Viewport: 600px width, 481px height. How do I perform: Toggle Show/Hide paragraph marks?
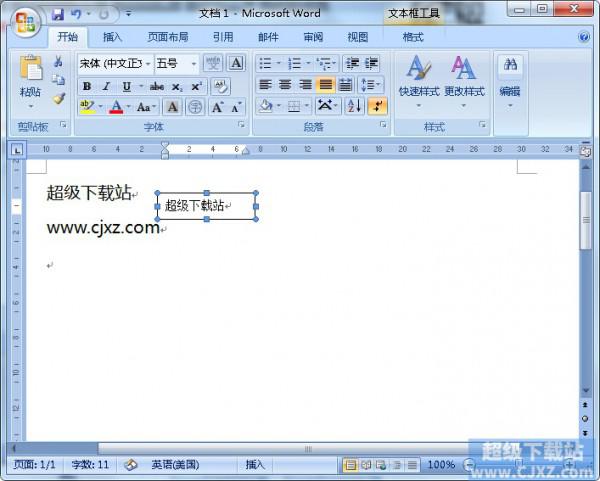(x=377, y=106)
